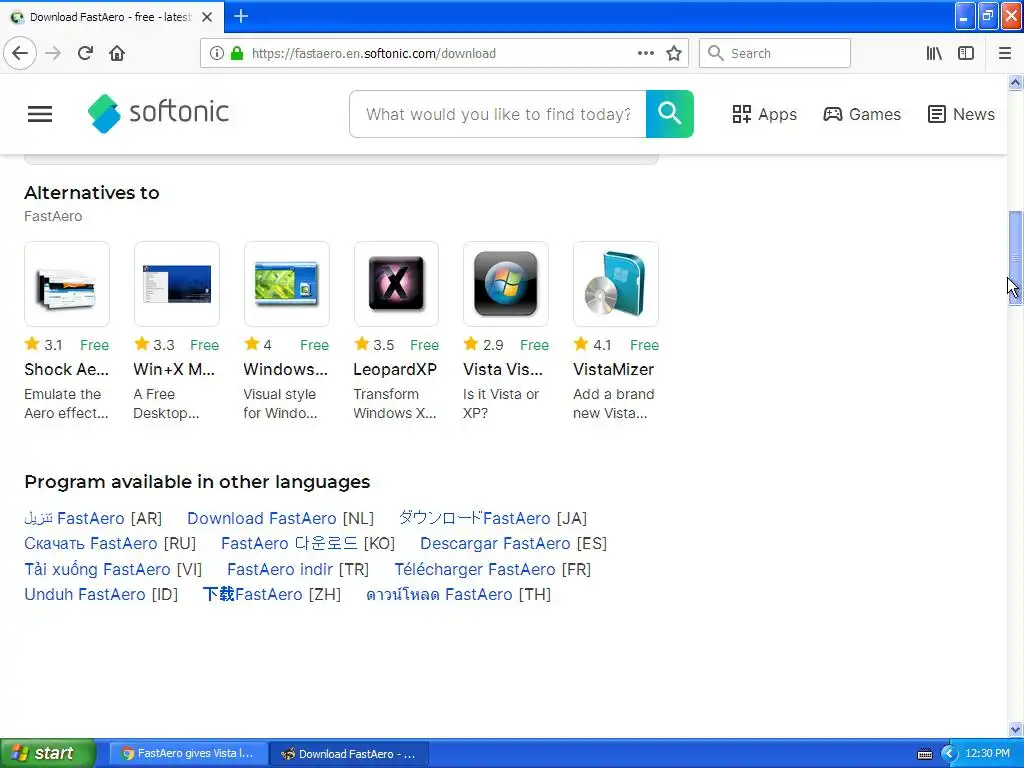1024x768 pixels.
Task: Open a new browser tab
Action: pyautogui.click(x=241, y=16)
